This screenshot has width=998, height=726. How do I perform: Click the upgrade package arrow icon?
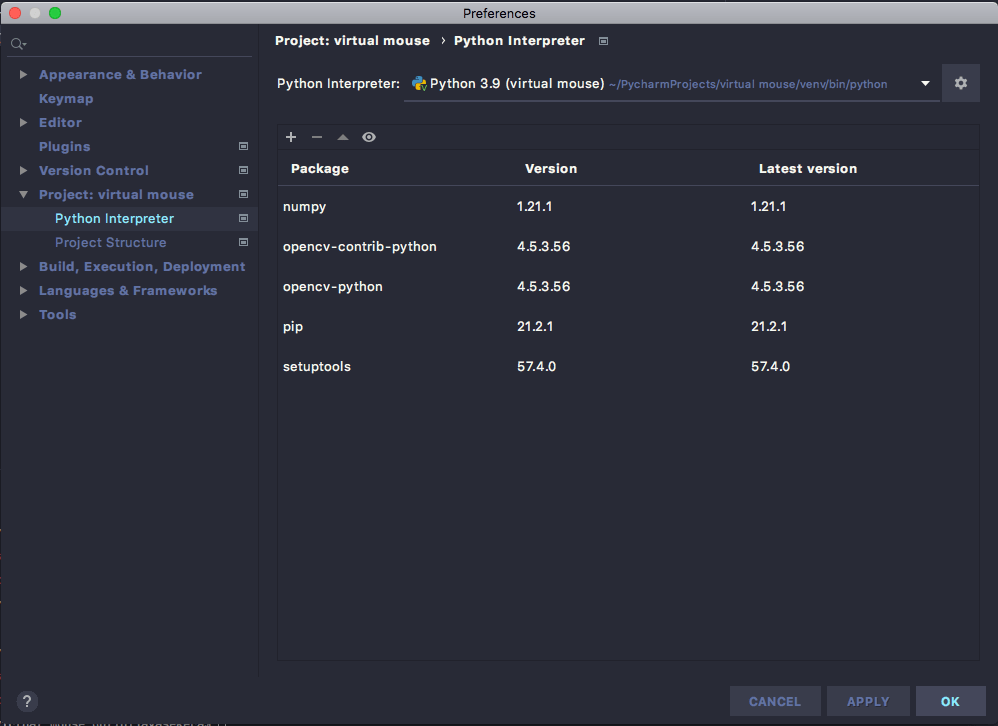click(343, 137)
